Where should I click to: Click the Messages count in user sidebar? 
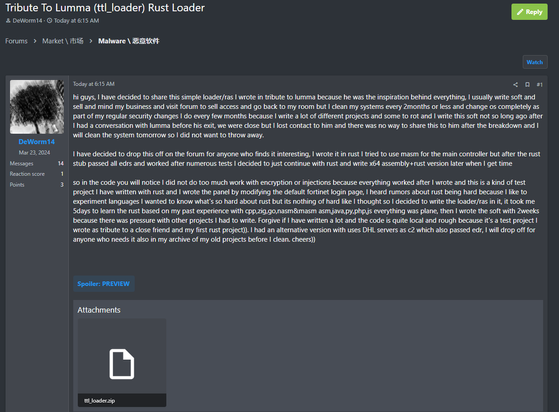pyautogui.click(x=61, y=163)
